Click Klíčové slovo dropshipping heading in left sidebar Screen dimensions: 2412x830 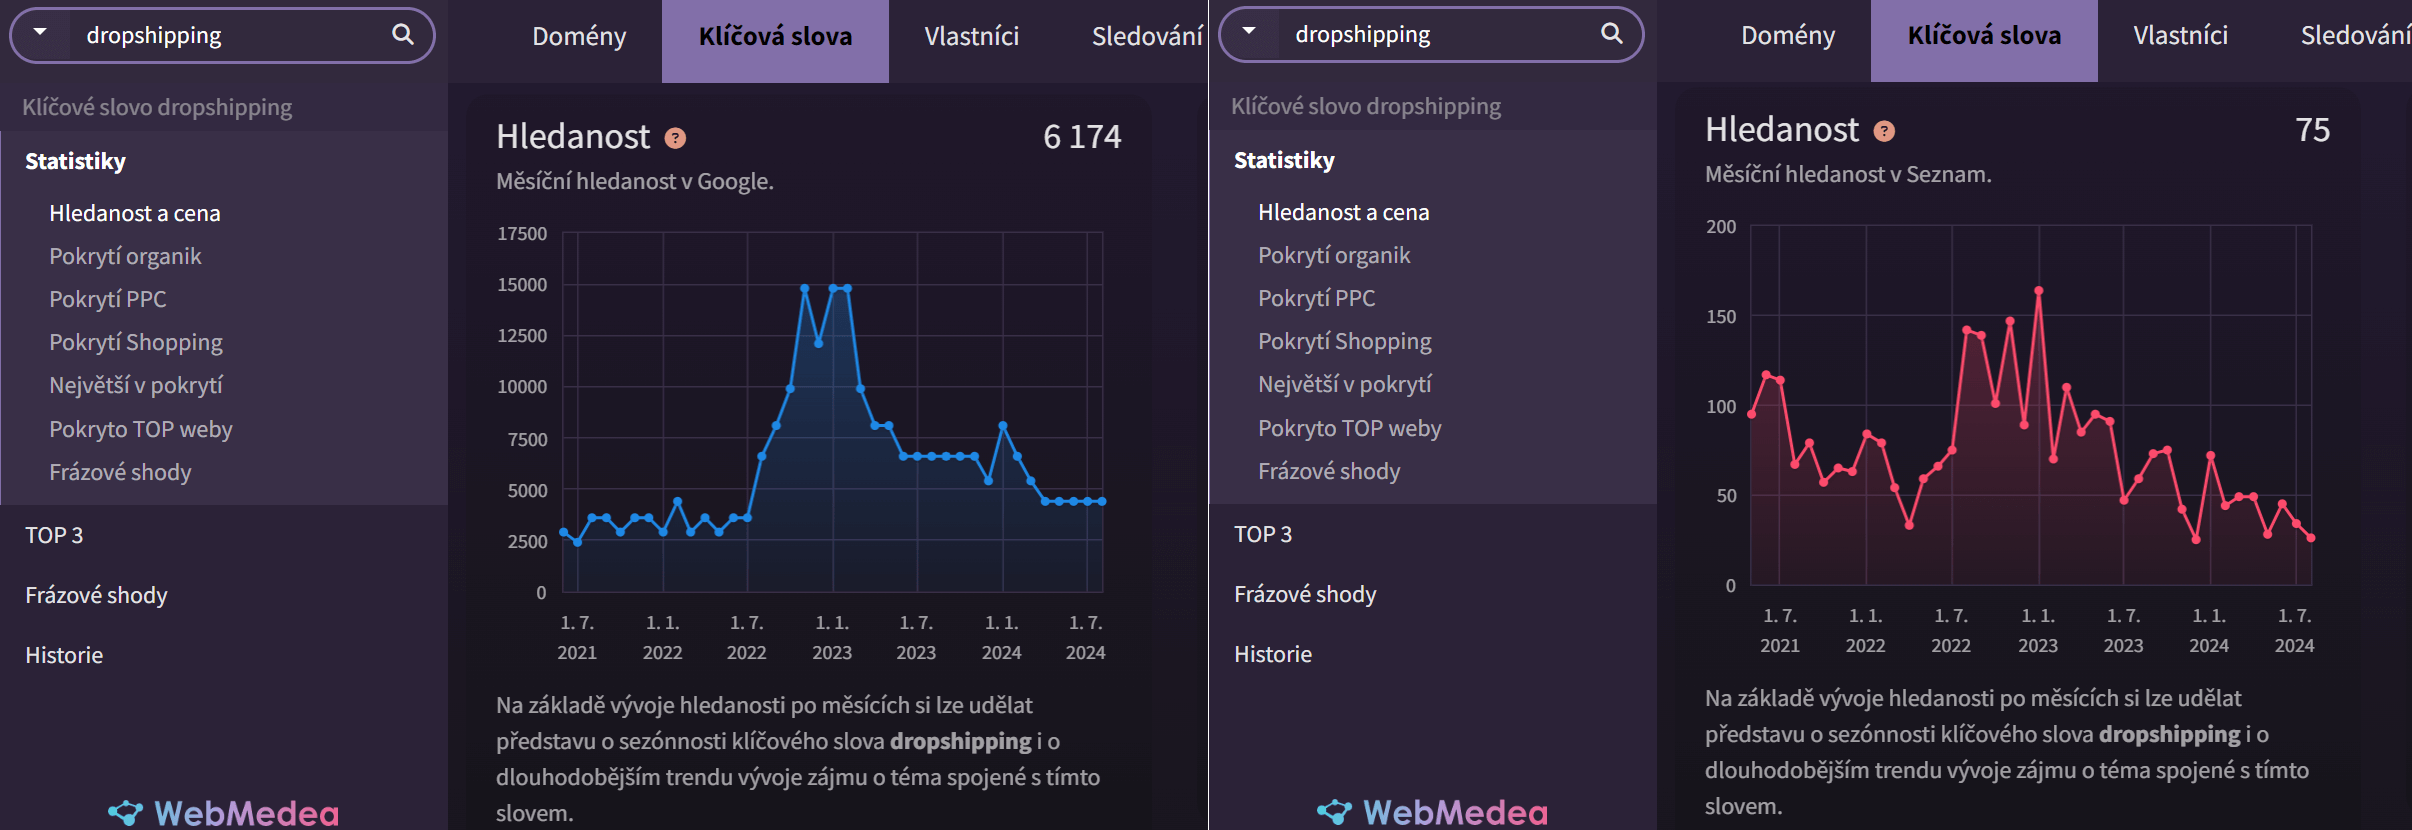157,107
